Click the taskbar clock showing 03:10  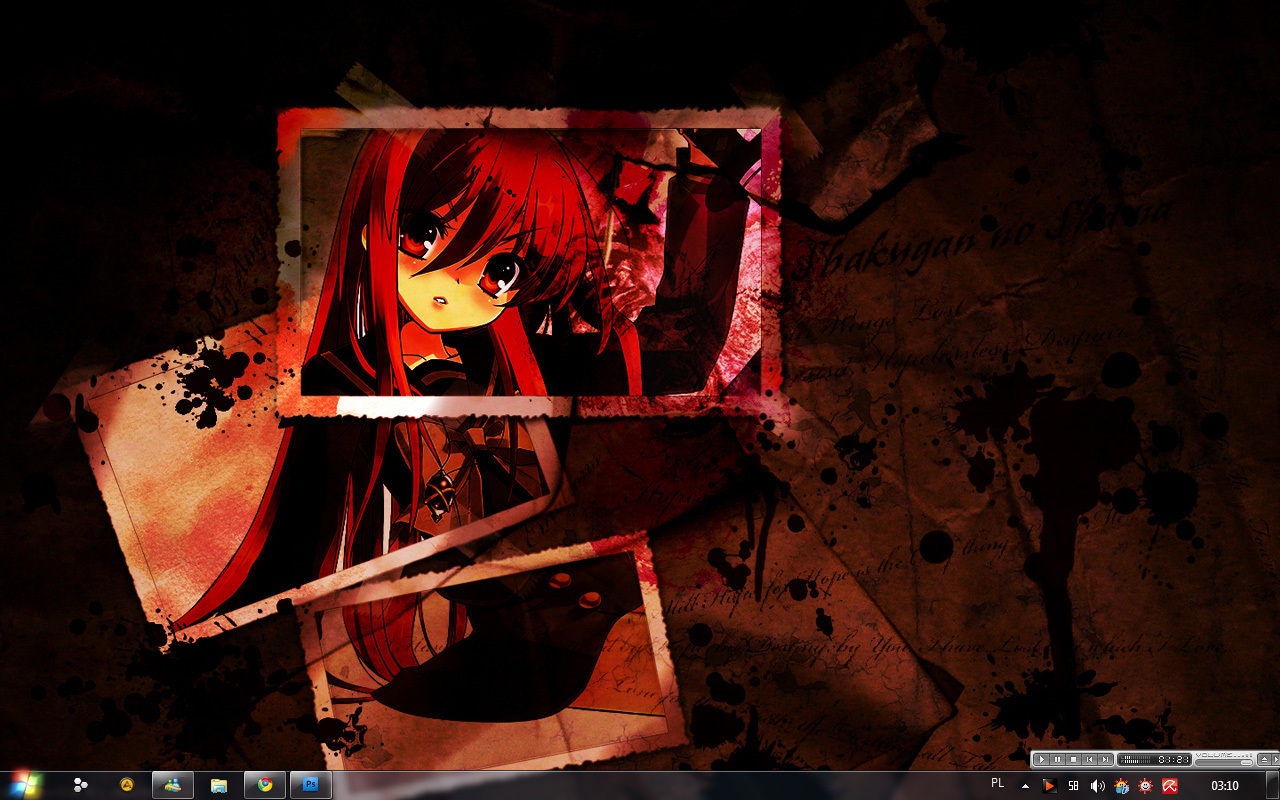1224,786
